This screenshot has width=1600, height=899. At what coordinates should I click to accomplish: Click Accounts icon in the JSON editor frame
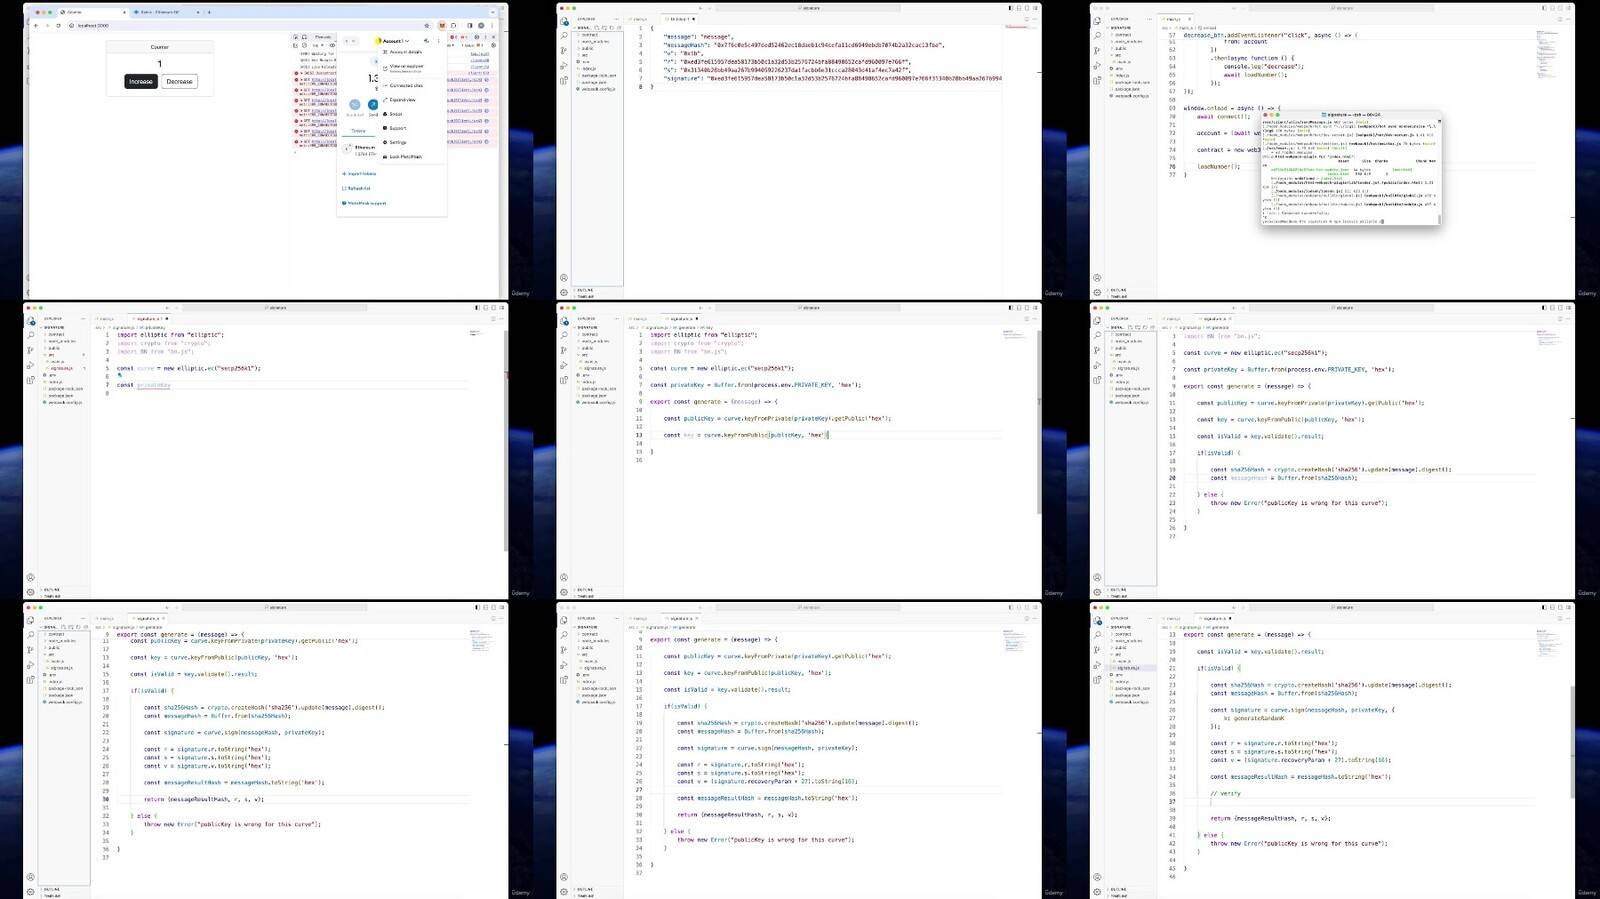click(564, 278)
